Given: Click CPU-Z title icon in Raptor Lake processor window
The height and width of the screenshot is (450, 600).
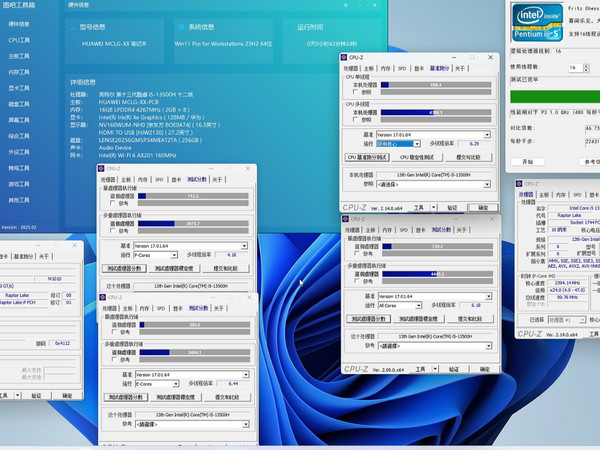Looking at the screenshot, I should [x=519, y=184].
